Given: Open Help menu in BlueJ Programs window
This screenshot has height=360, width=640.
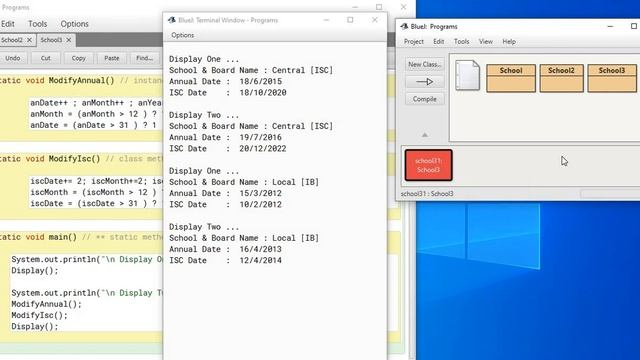Looking at the screenshot, I should pos(509,42).
